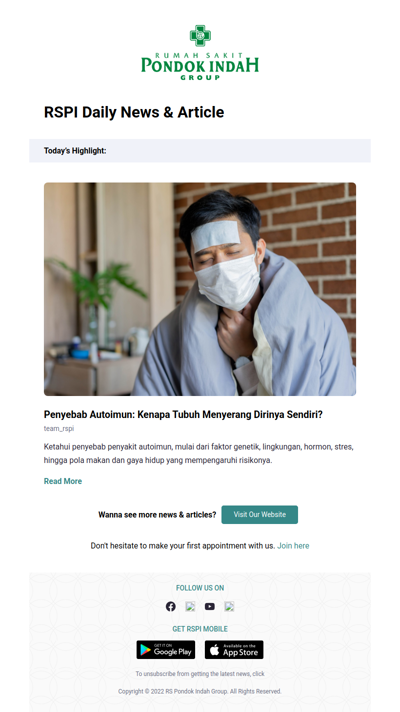
Task: Click the article summary paragraph
Action: [x=198, y=453]
